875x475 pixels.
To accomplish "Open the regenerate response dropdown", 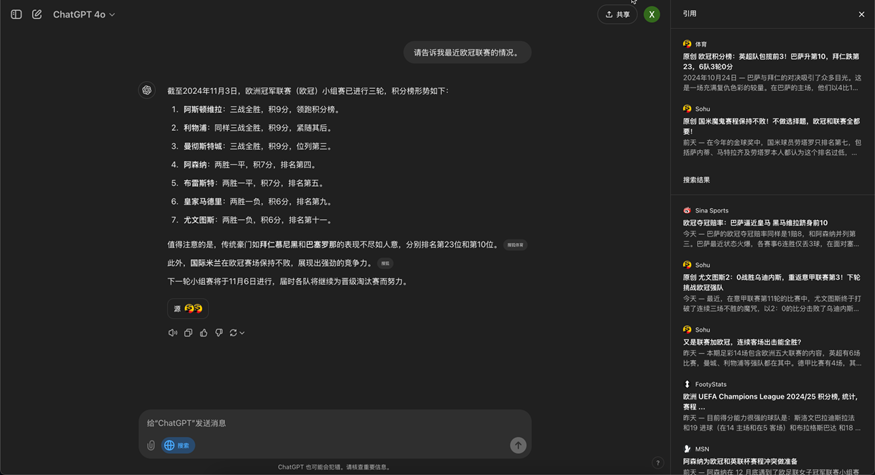I will click(237, 333).
